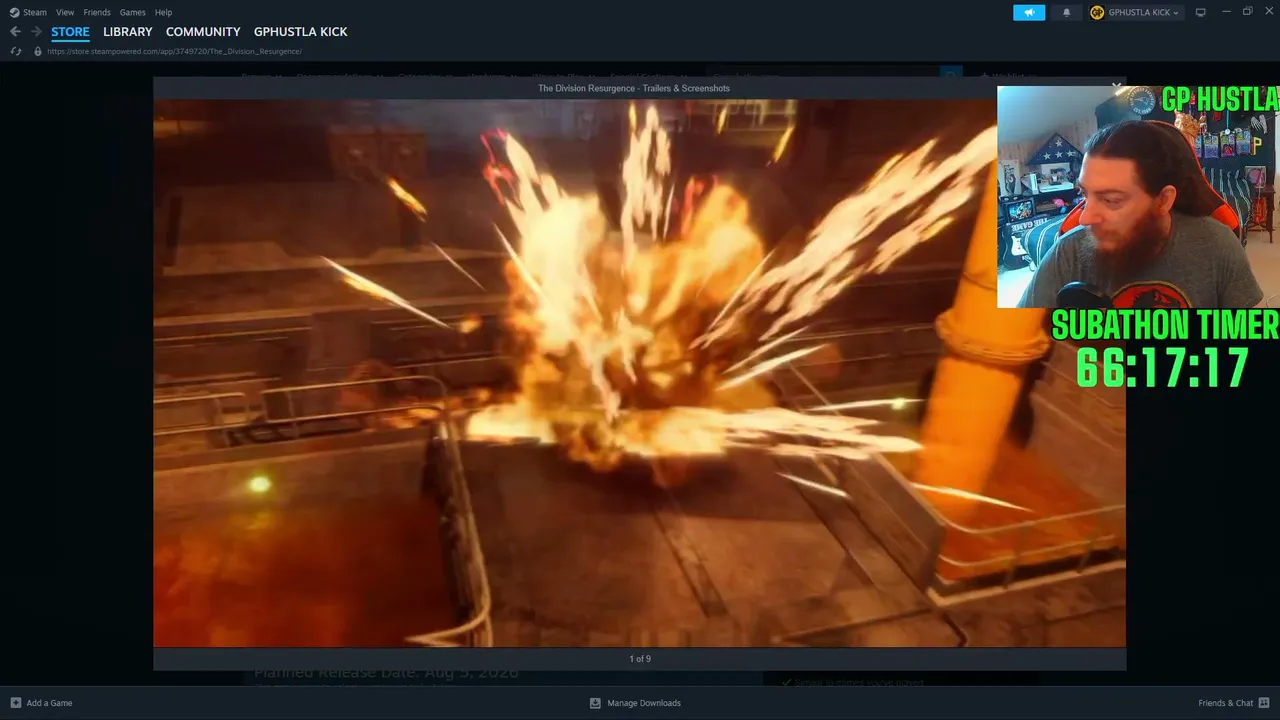Click the Add a Game label
The image size is (1280, 720).
click(49, 703)
